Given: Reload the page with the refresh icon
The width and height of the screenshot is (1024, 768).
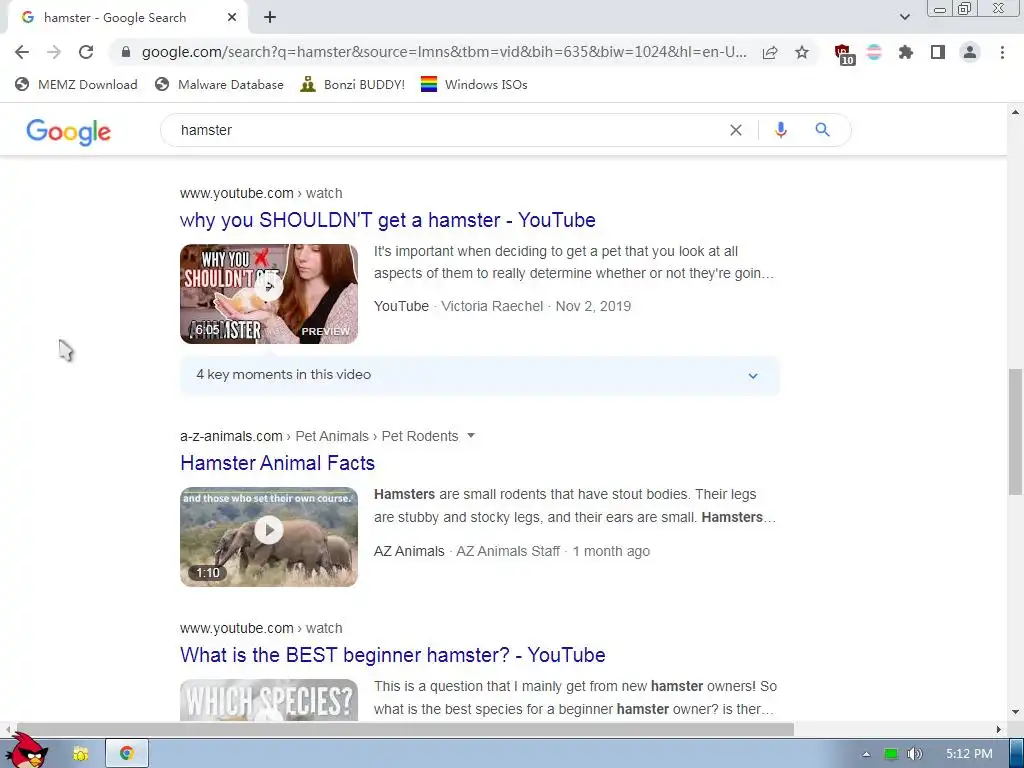Looking at the screenshot, I should (x=86, y=52).
